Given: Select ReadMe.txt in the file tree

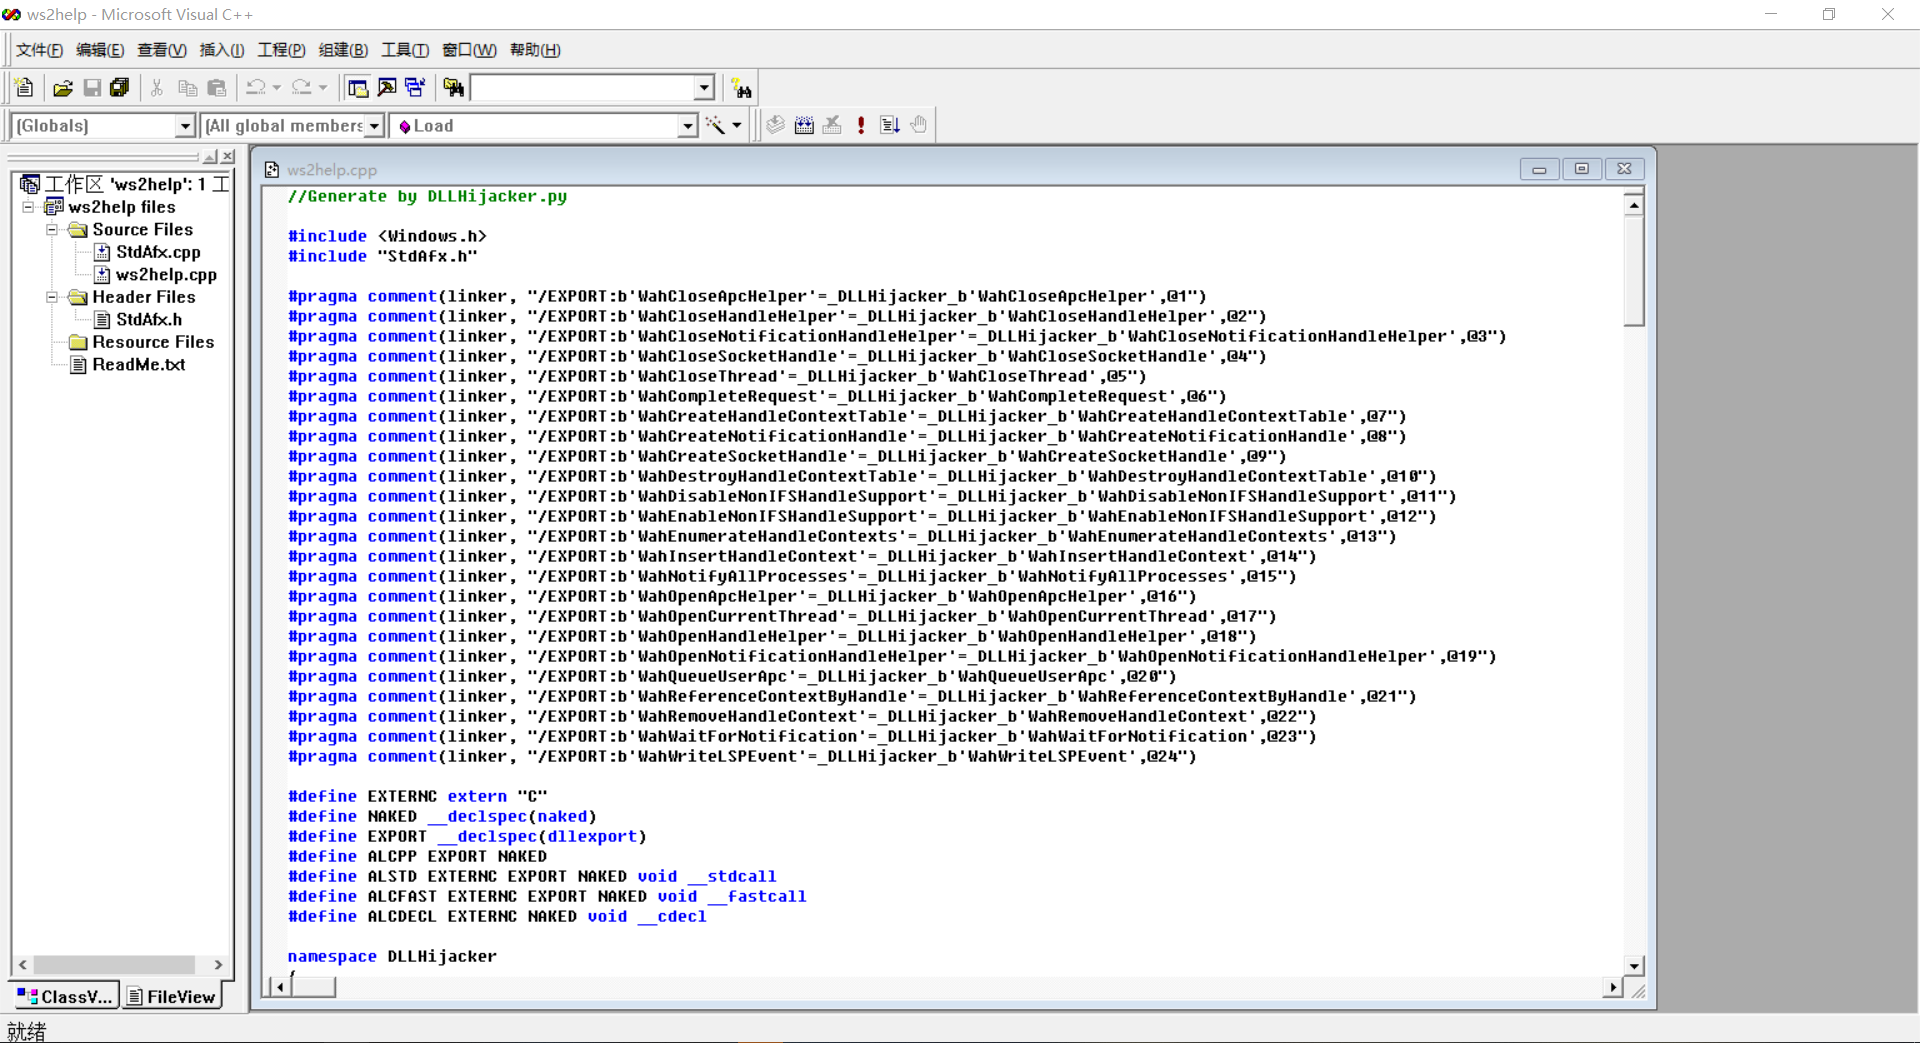Looking at the screenshot, I should point(139,364).
